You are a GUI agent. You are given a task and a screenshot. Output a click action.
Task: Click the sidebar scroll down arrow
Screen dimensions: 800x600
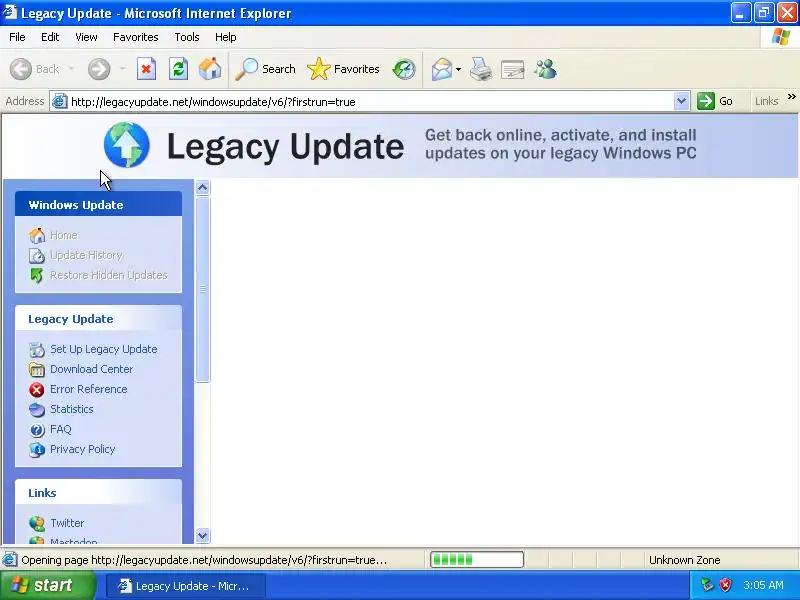[x=203, y=535]
